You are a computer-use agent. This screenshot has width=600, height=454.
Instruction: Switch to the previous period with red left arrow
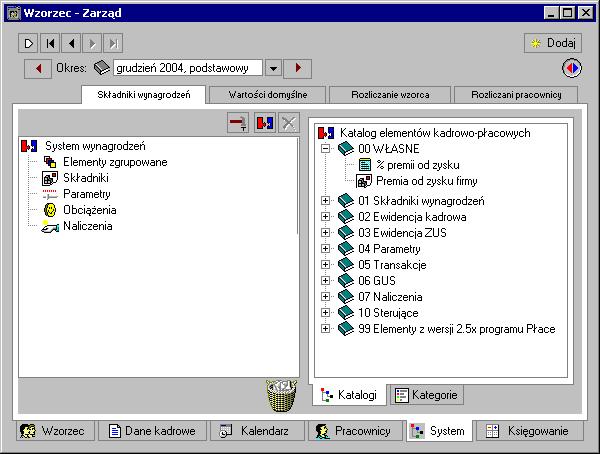click(x=38, y=69)
